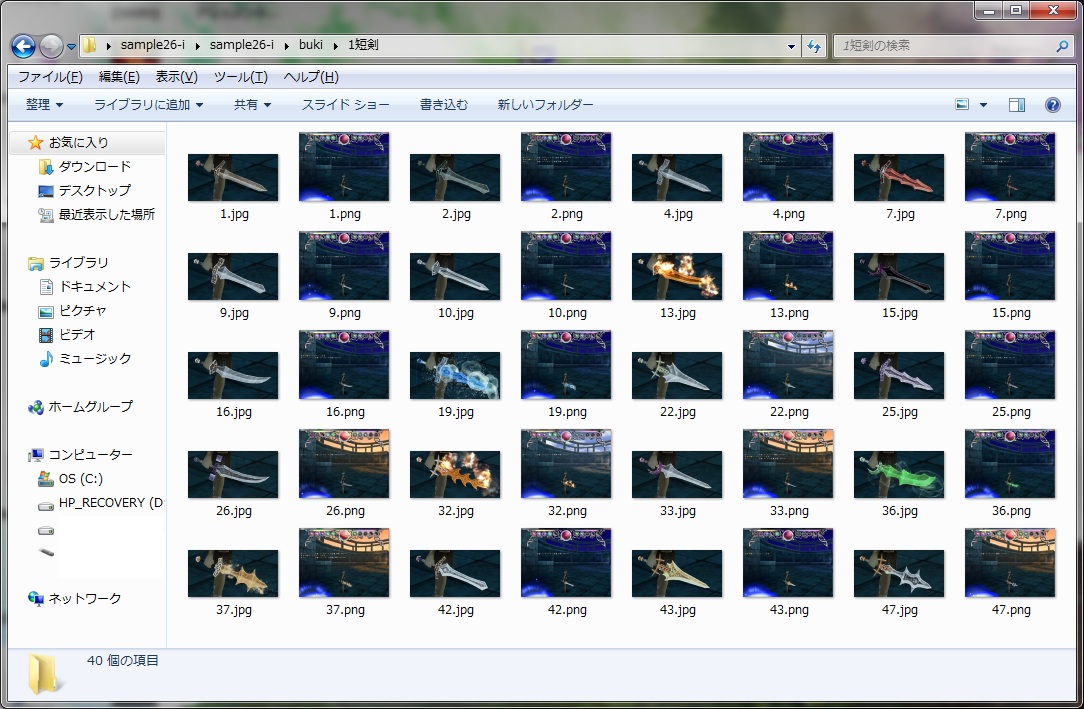Screen dimensions: 1084x709
Task: Open the ファイル(F) menu
Action: 50,77
